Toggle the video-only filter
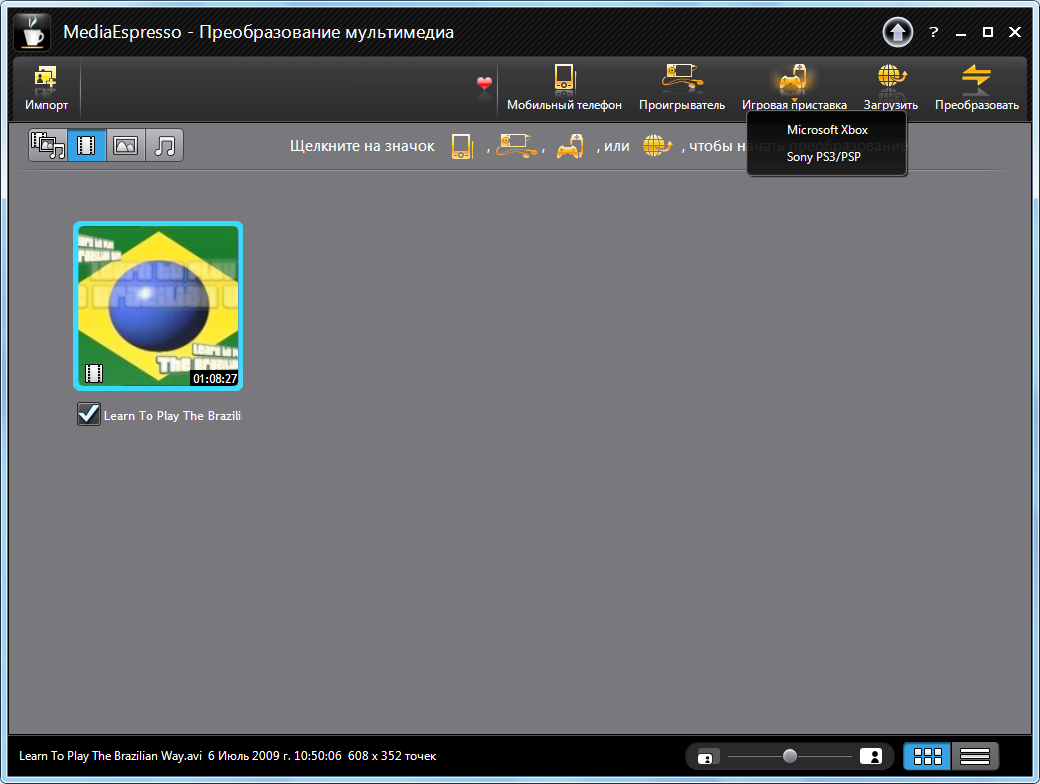This screenshot has height=784, width=1040. 87,146
